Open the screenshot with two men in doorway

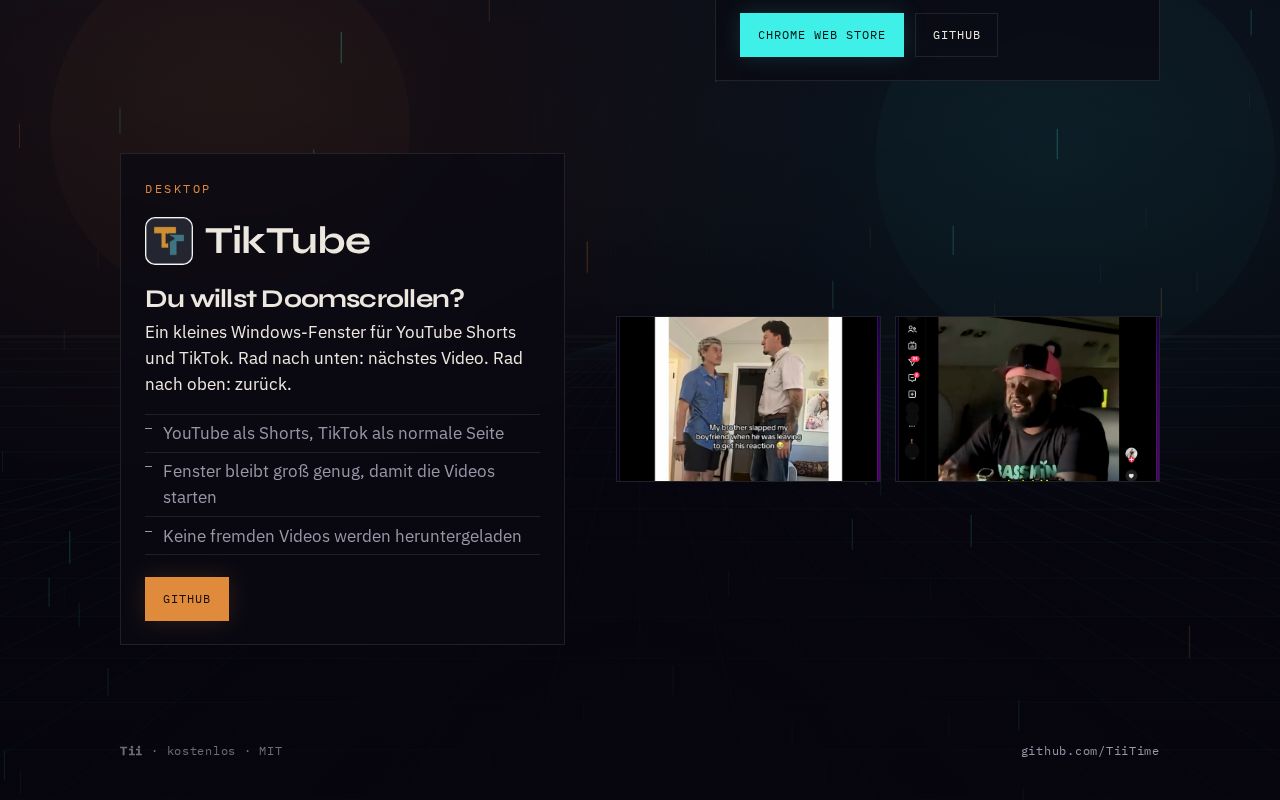[748, 399]
